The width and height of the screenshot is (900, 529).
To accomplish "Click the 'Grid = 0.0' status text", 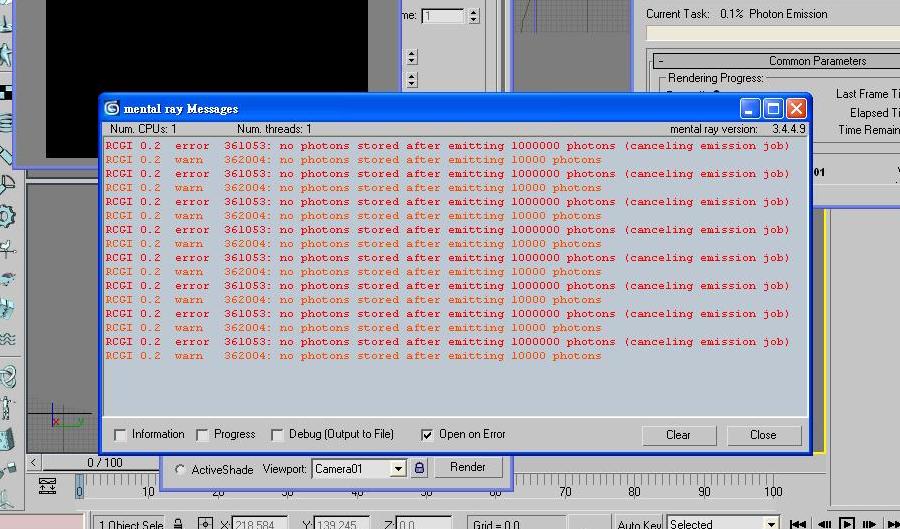I will [x=496, y=524].
